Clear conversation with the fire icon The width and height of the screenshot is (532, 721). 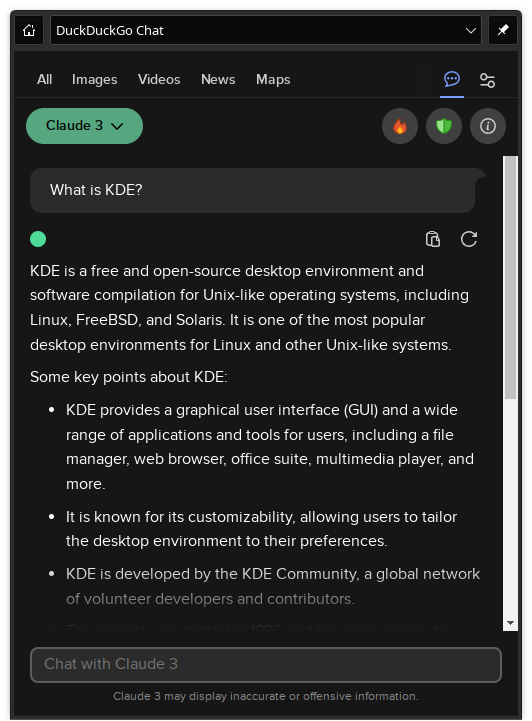[x=400, y=126]
